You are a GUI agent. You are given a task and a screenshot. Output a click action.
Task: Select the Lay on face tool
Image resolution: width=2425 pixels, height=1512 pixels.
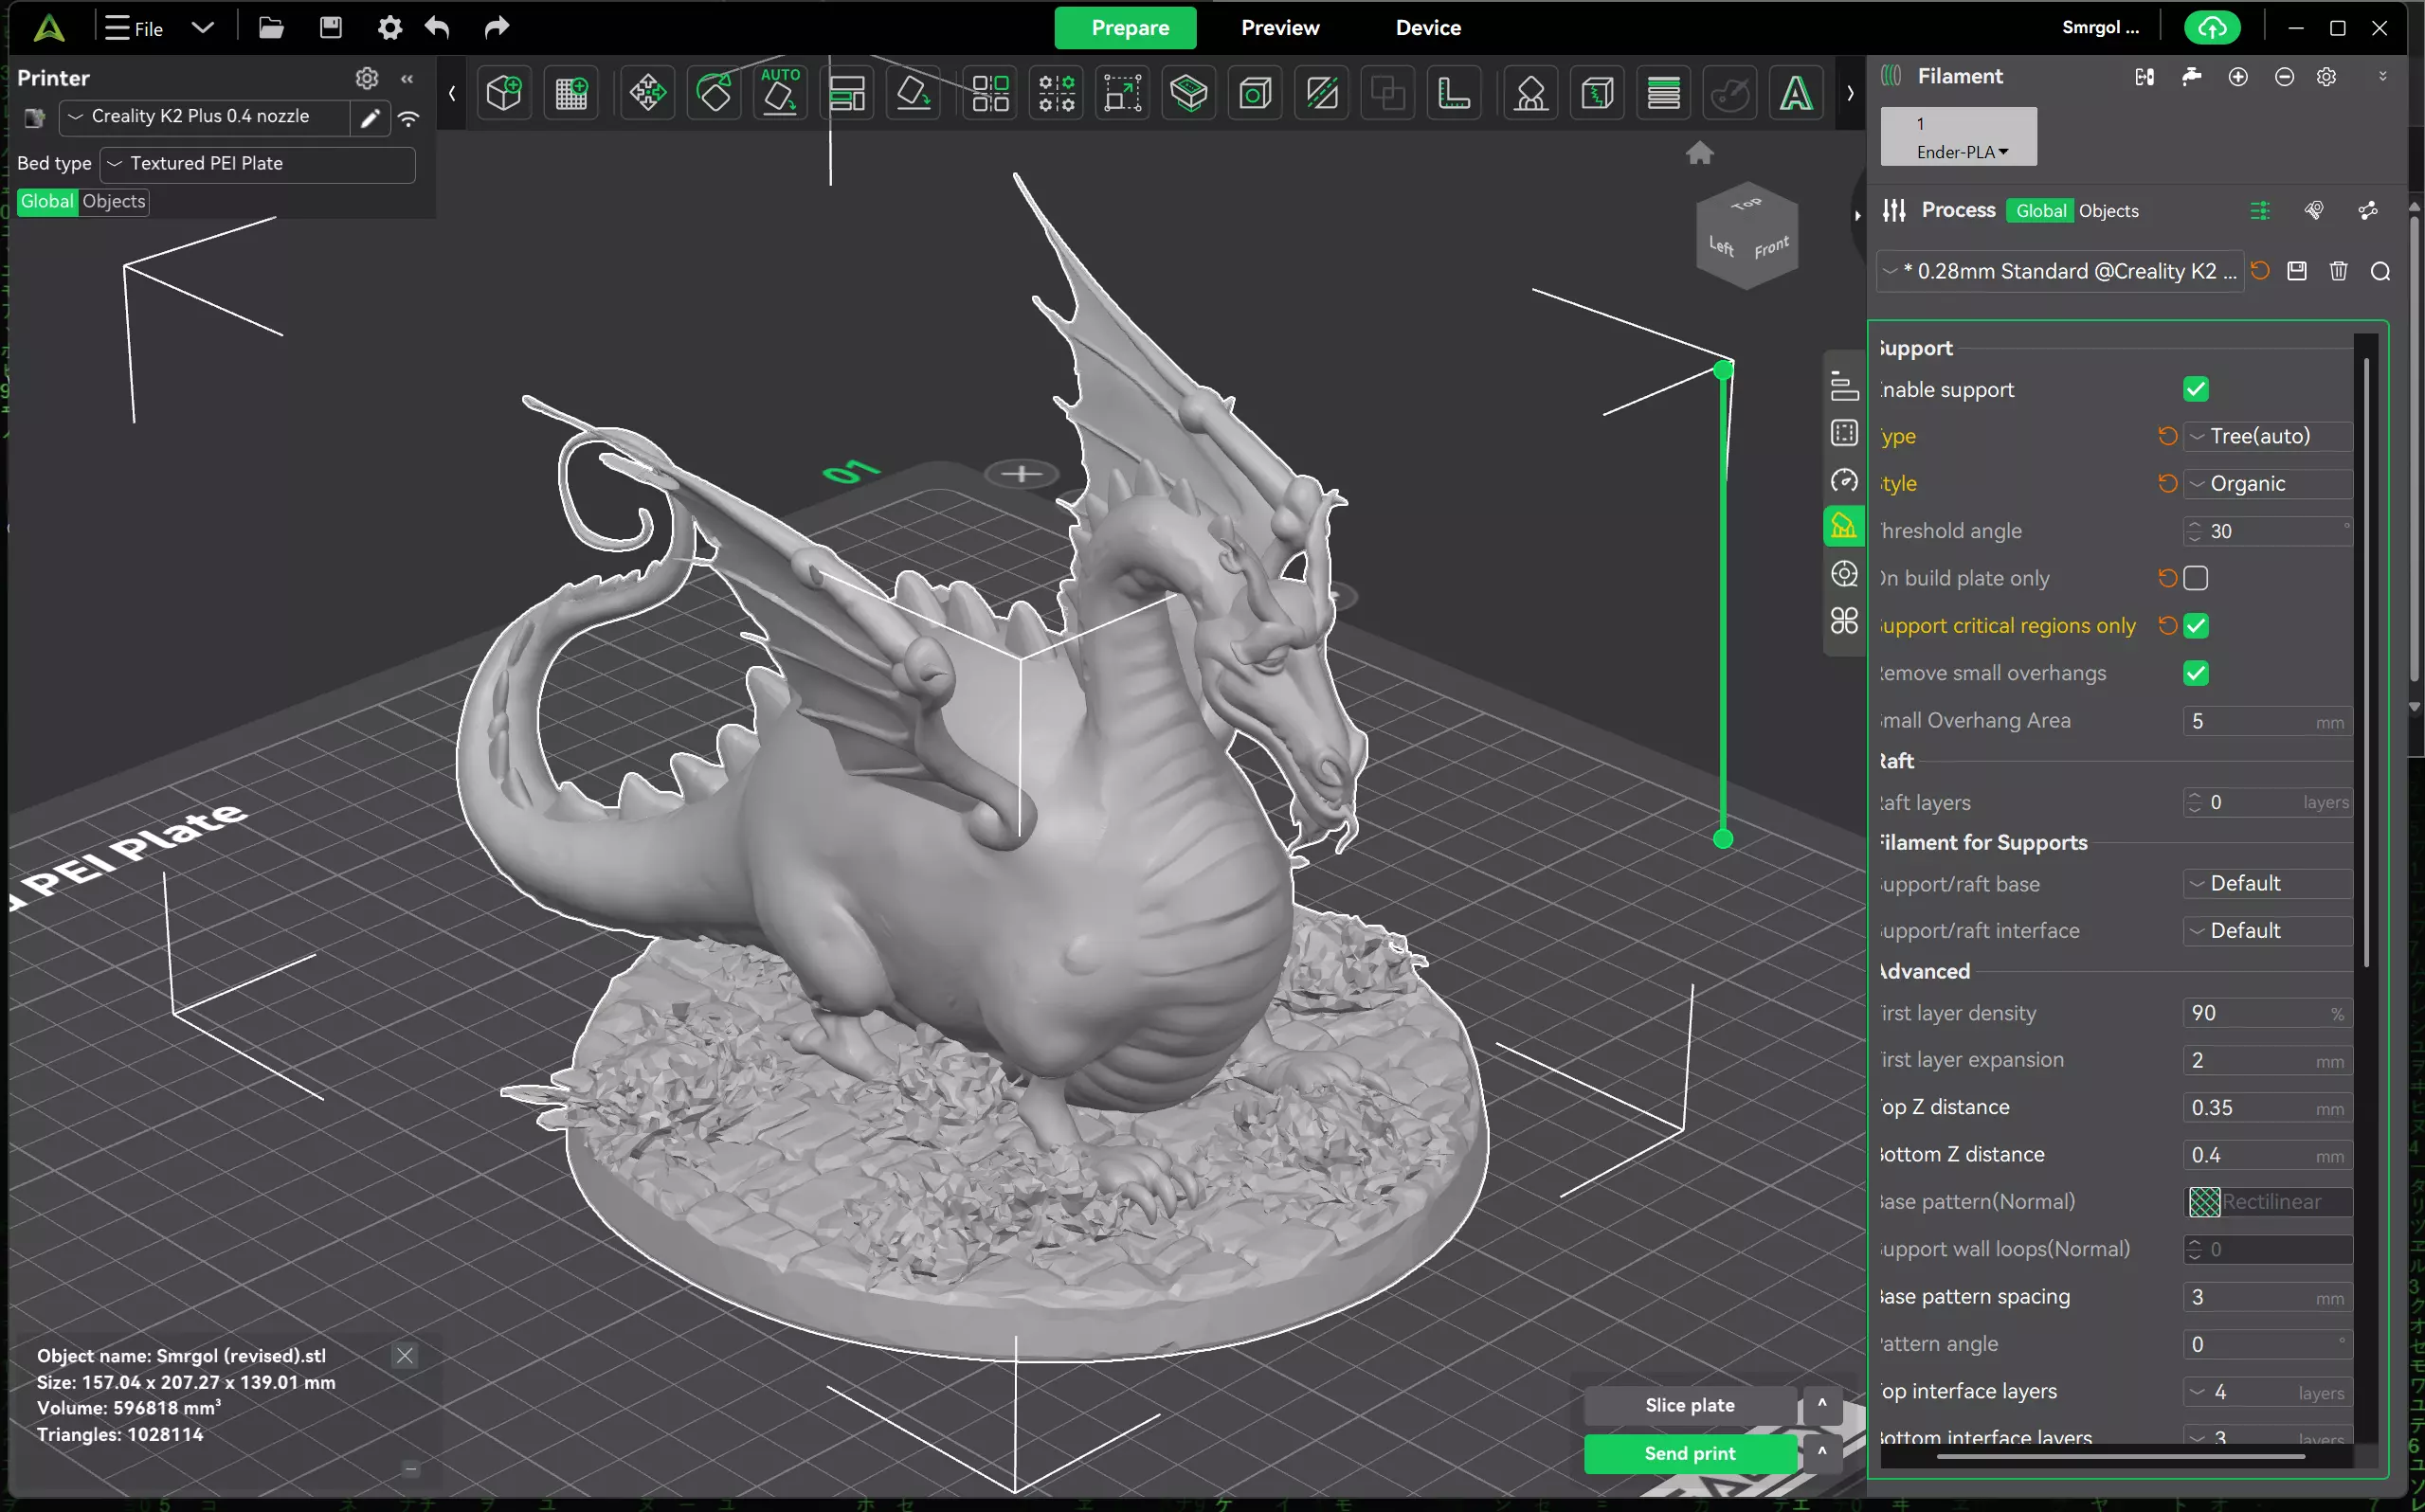(x=913, y=94)
